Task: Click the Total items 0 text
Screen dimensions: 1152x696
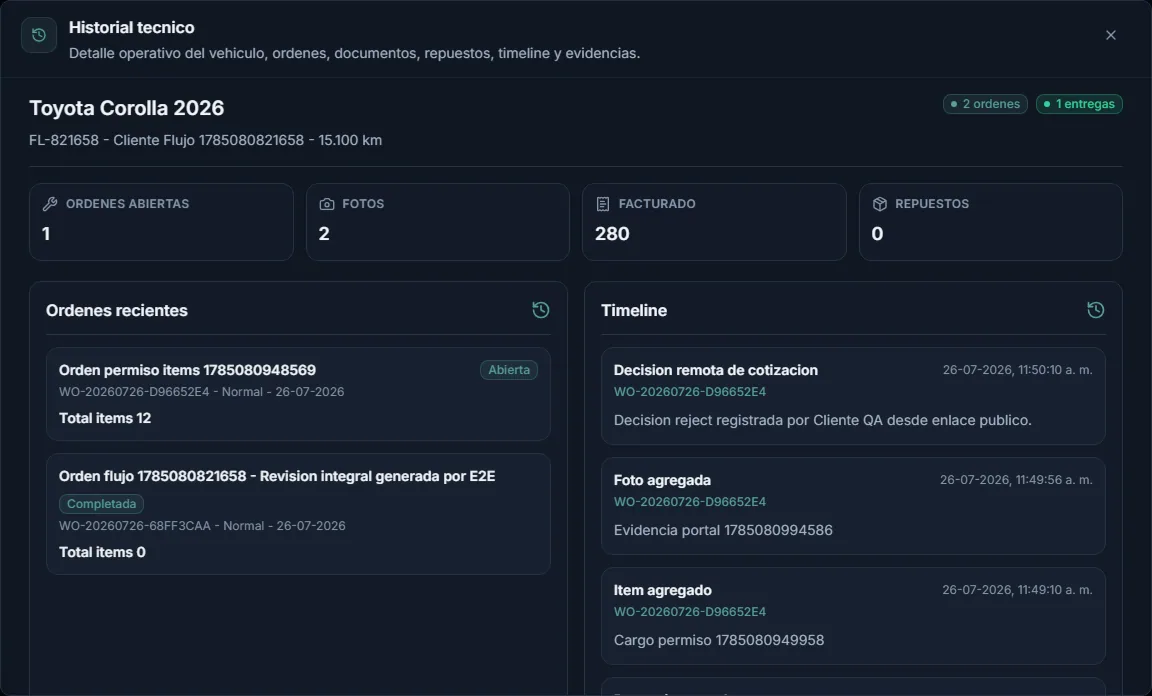Action: [102, 552]
